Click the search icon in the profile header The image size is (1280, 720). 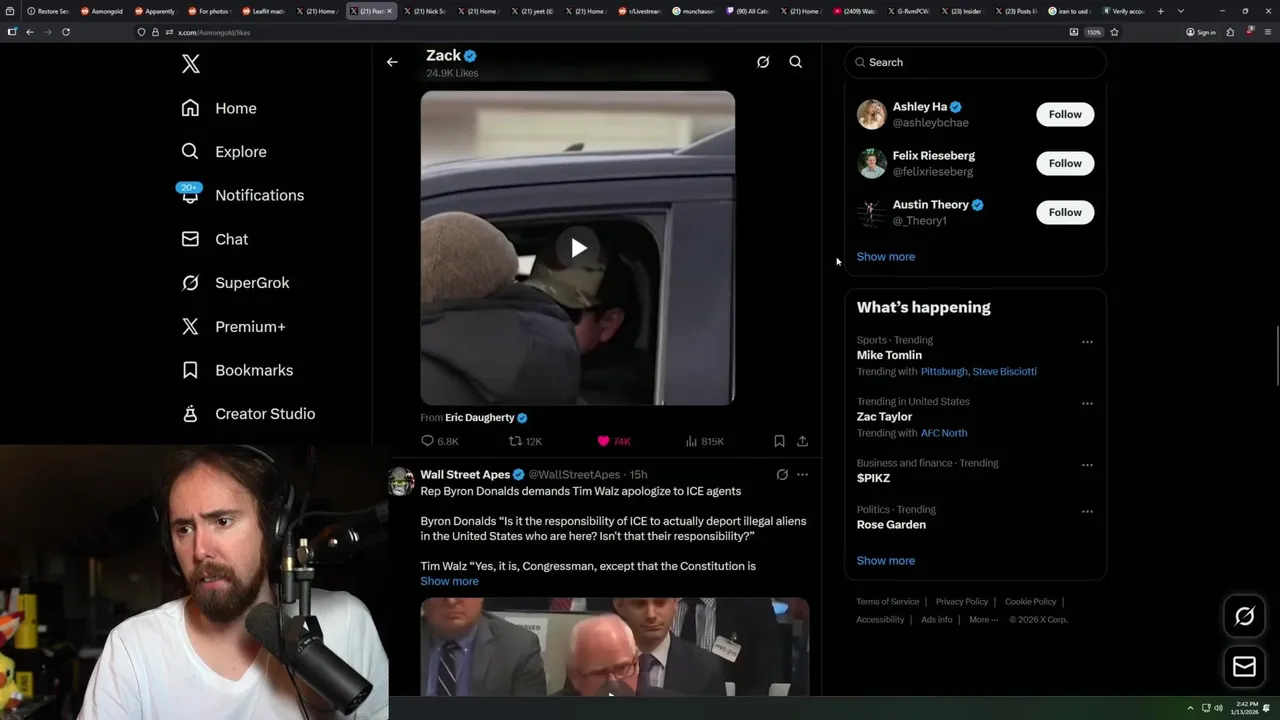(x=796, y=62)
